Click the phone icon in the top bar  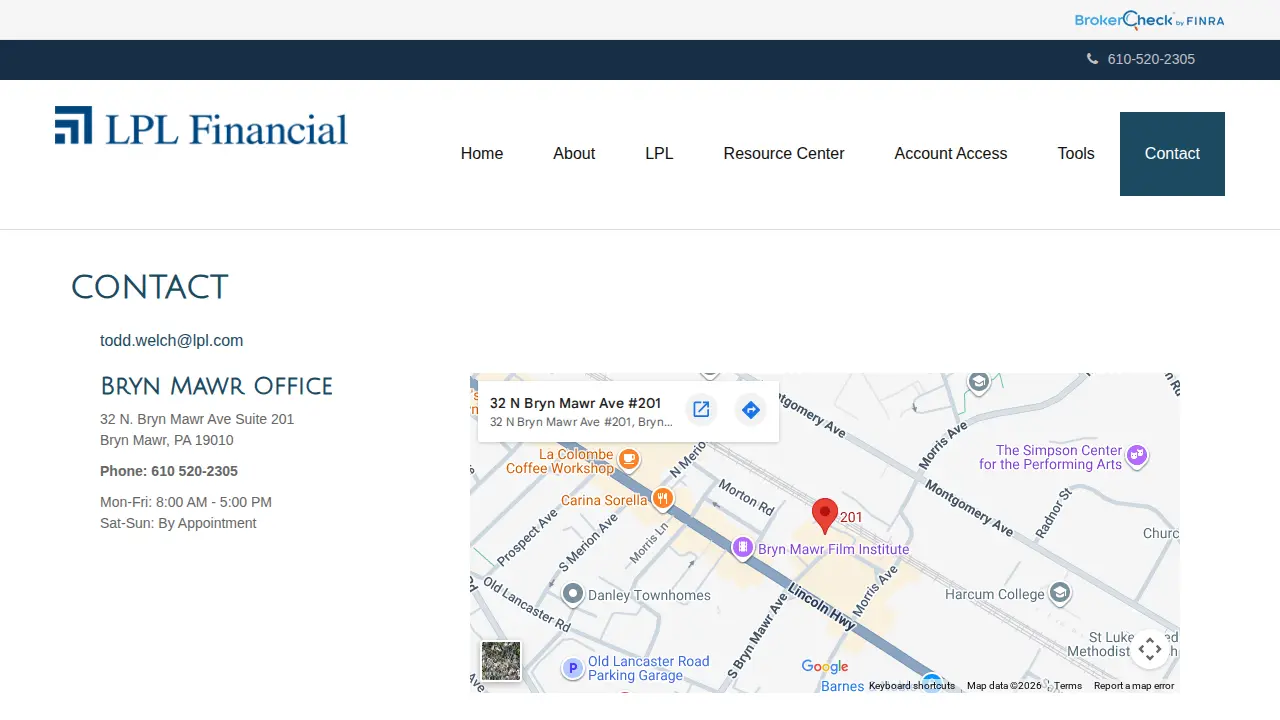coord(1092,59)
